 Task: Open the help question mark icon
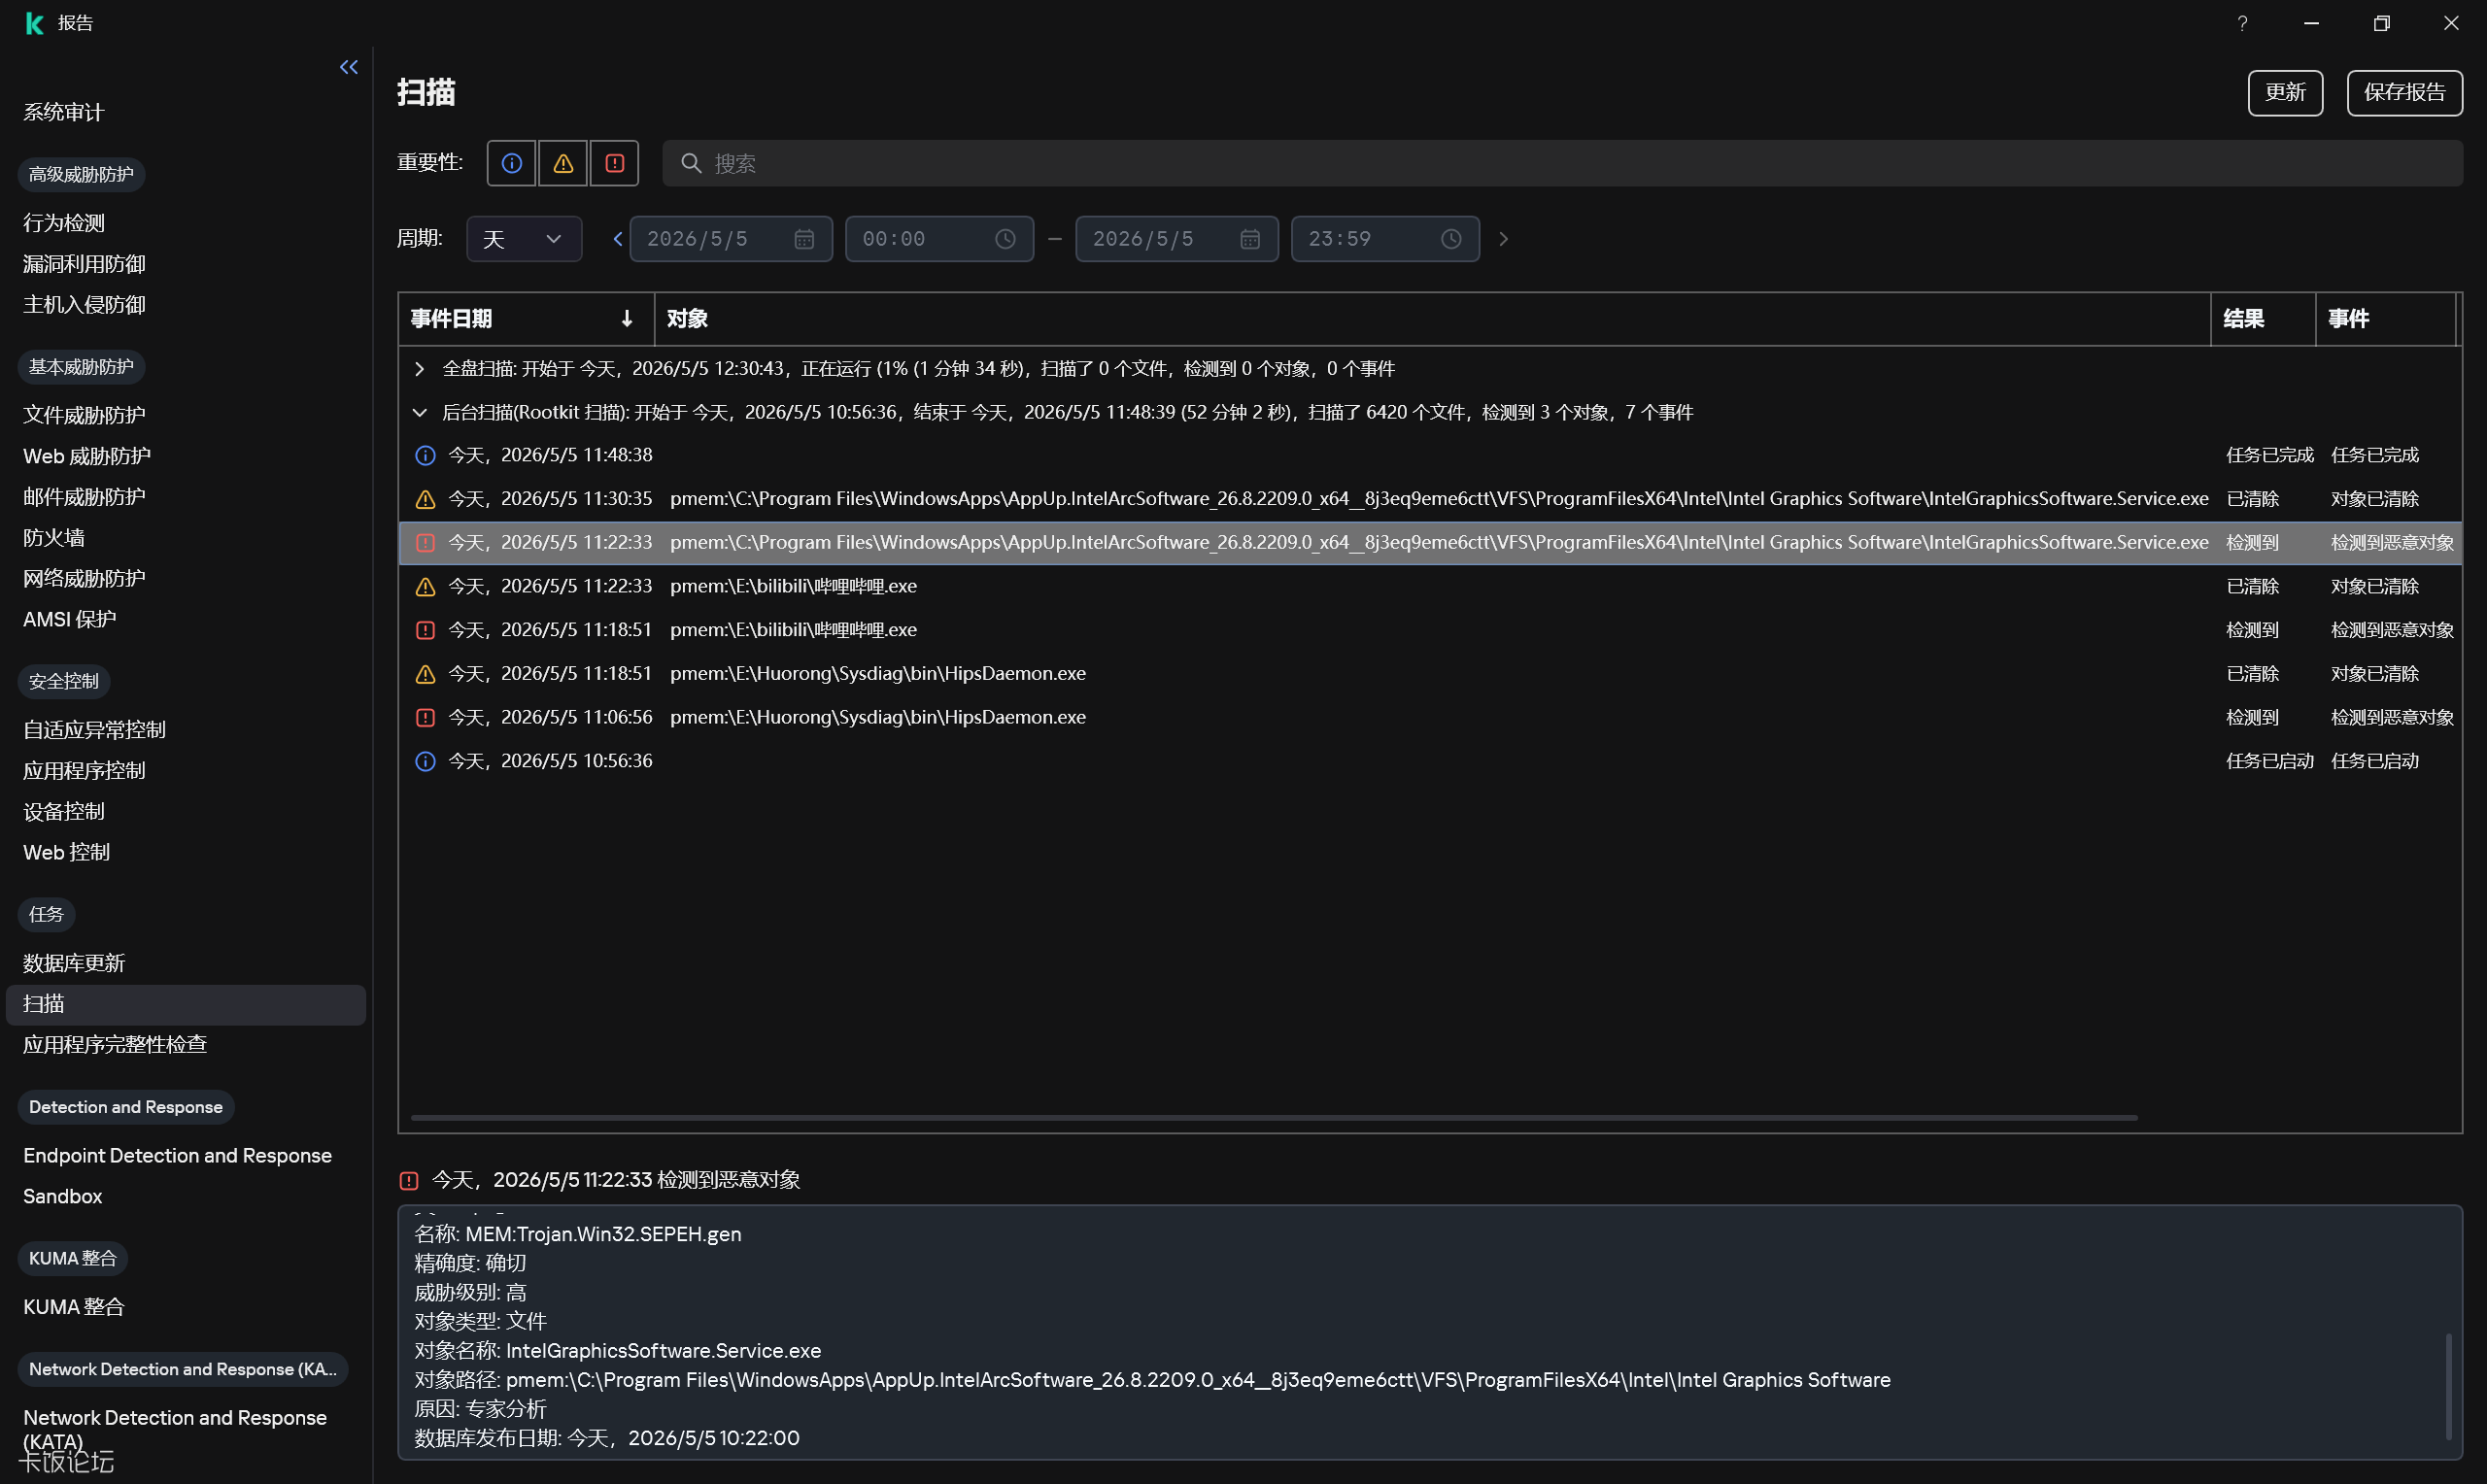[2242, 23]
